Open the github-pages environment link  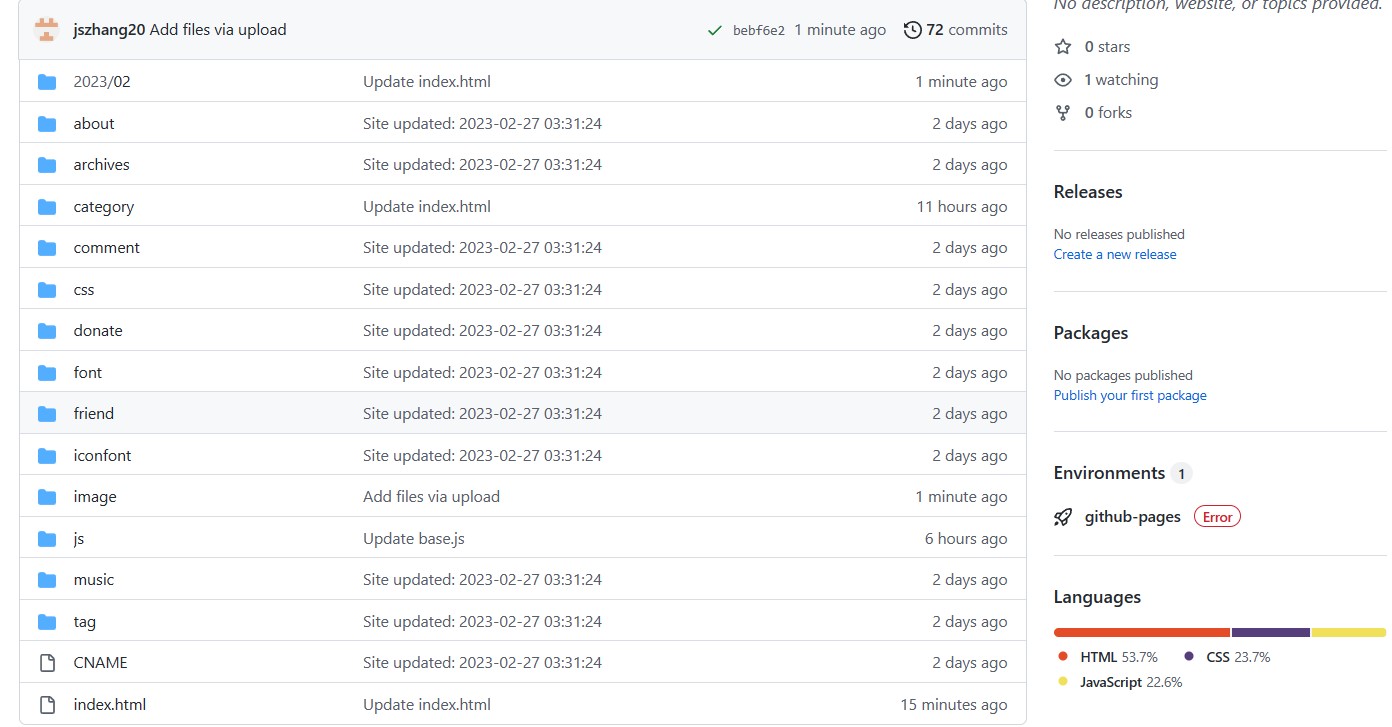[1132, 517]
